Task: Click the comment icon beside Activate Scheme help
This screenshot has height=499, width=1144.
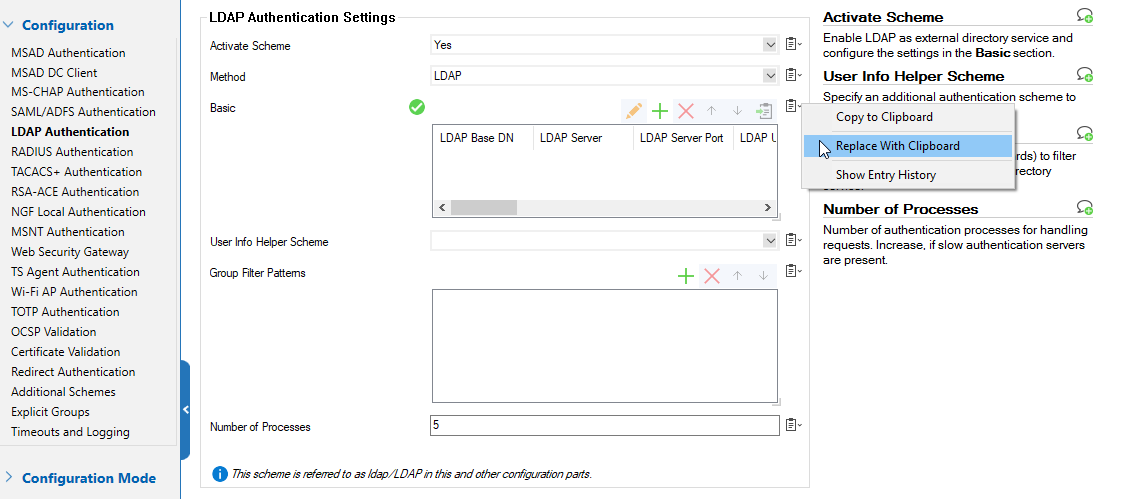Action: point(1084,15)
